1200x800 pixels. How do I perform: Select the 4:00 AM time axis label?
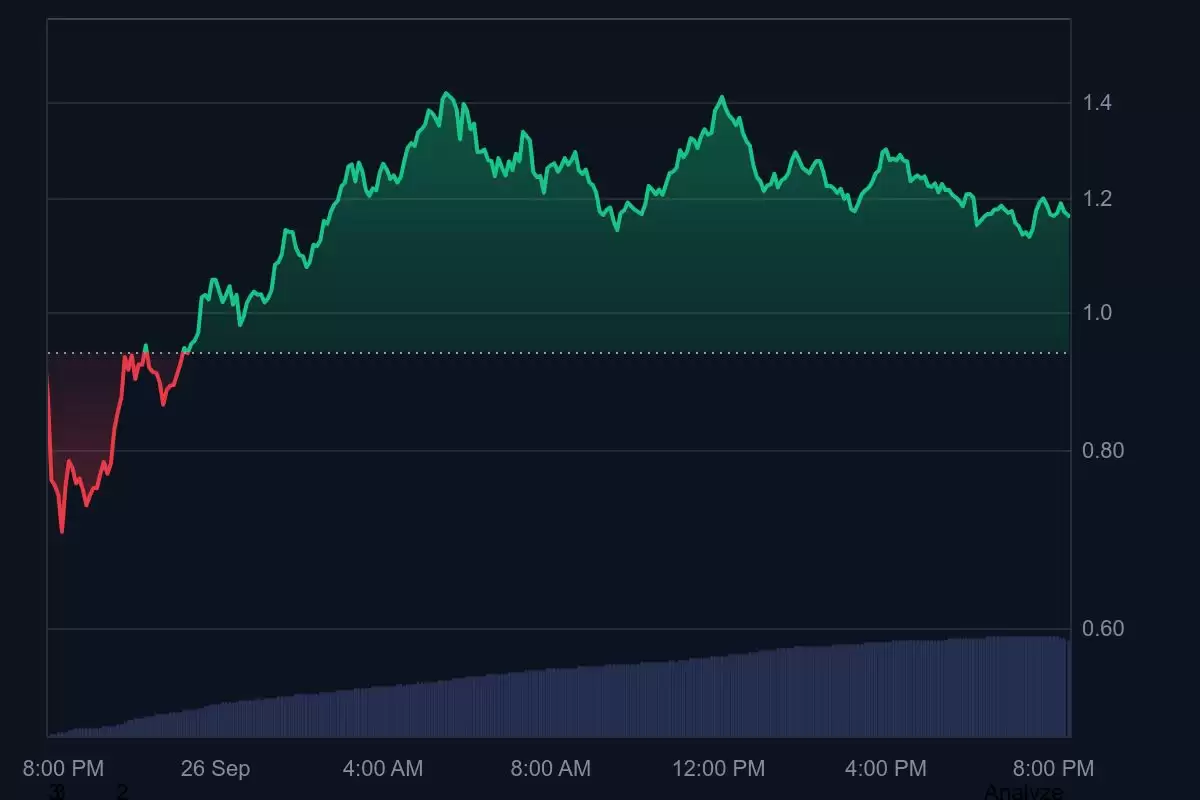(383, 769)
